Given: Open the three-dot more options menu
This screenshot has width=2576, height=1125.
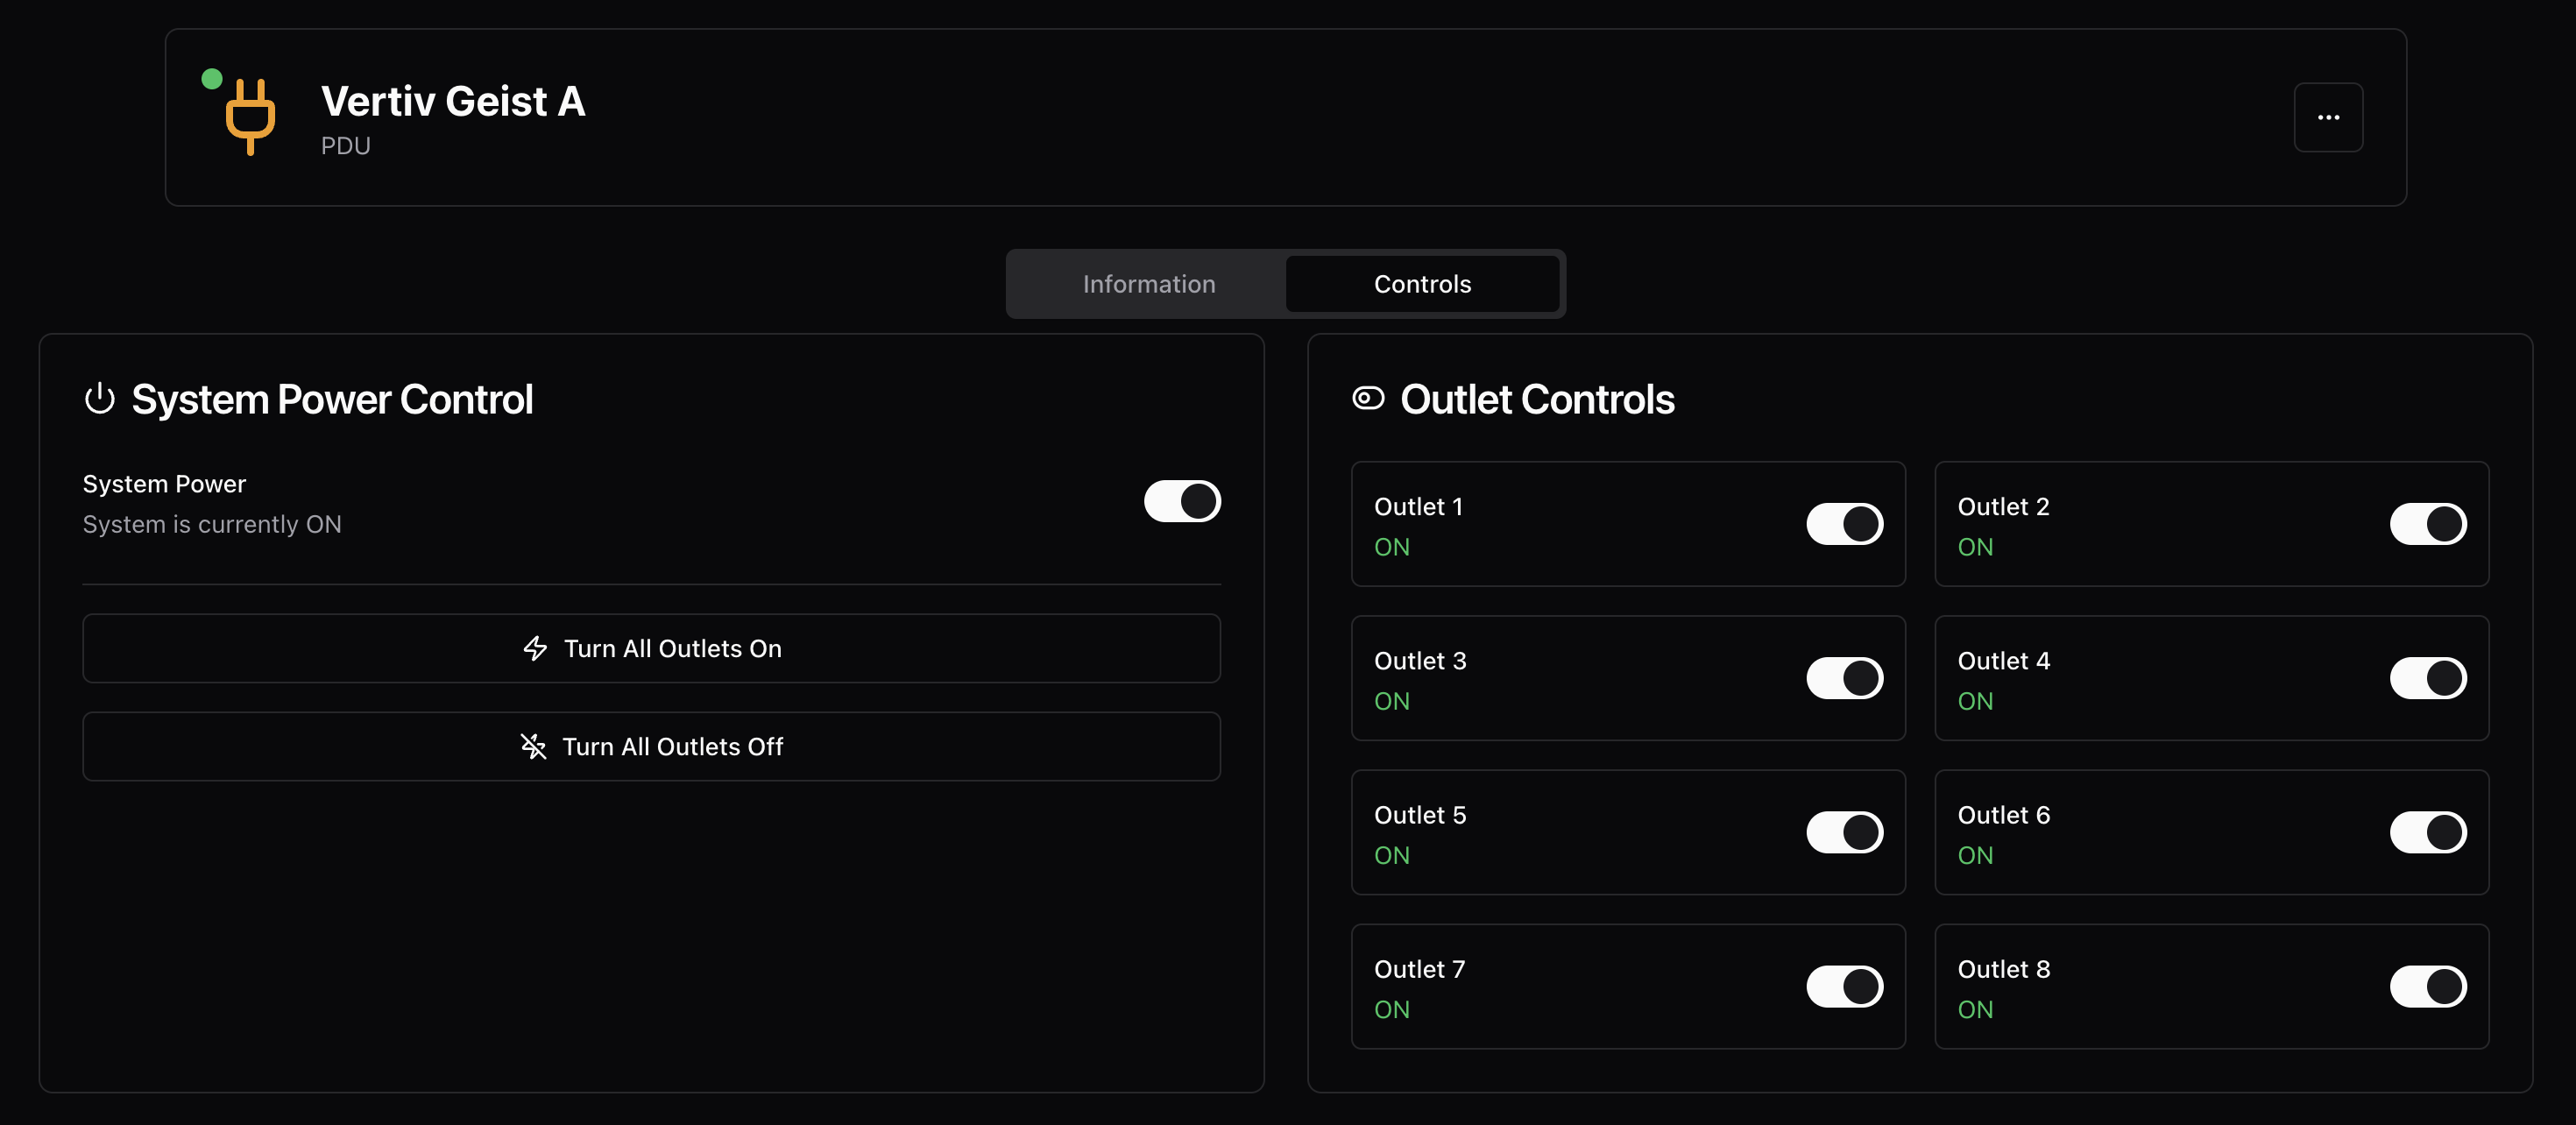Looking at the screenshot, I should point(2327,117).
